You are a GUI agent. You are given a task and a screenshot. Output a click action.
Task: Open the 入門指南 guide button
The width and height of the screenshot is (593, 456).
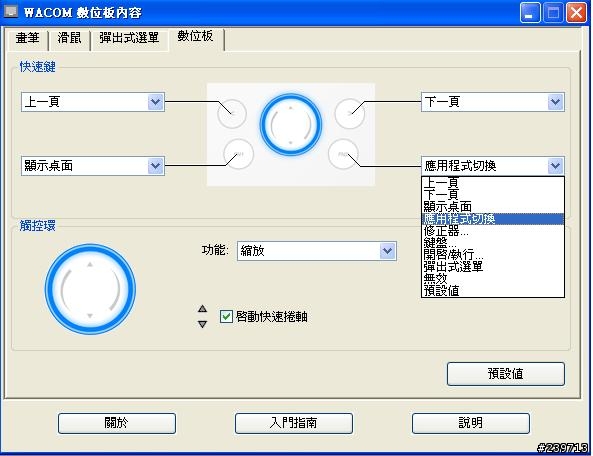293,423
